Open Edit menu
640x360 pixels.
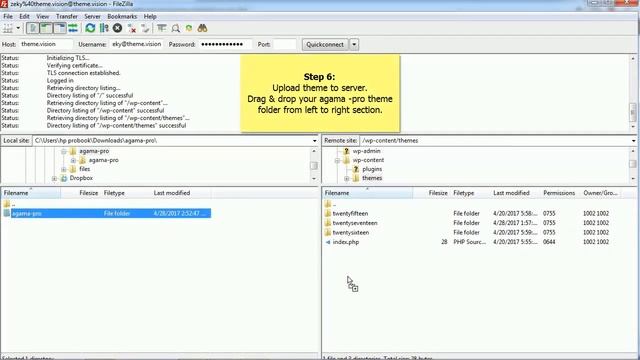24,16
